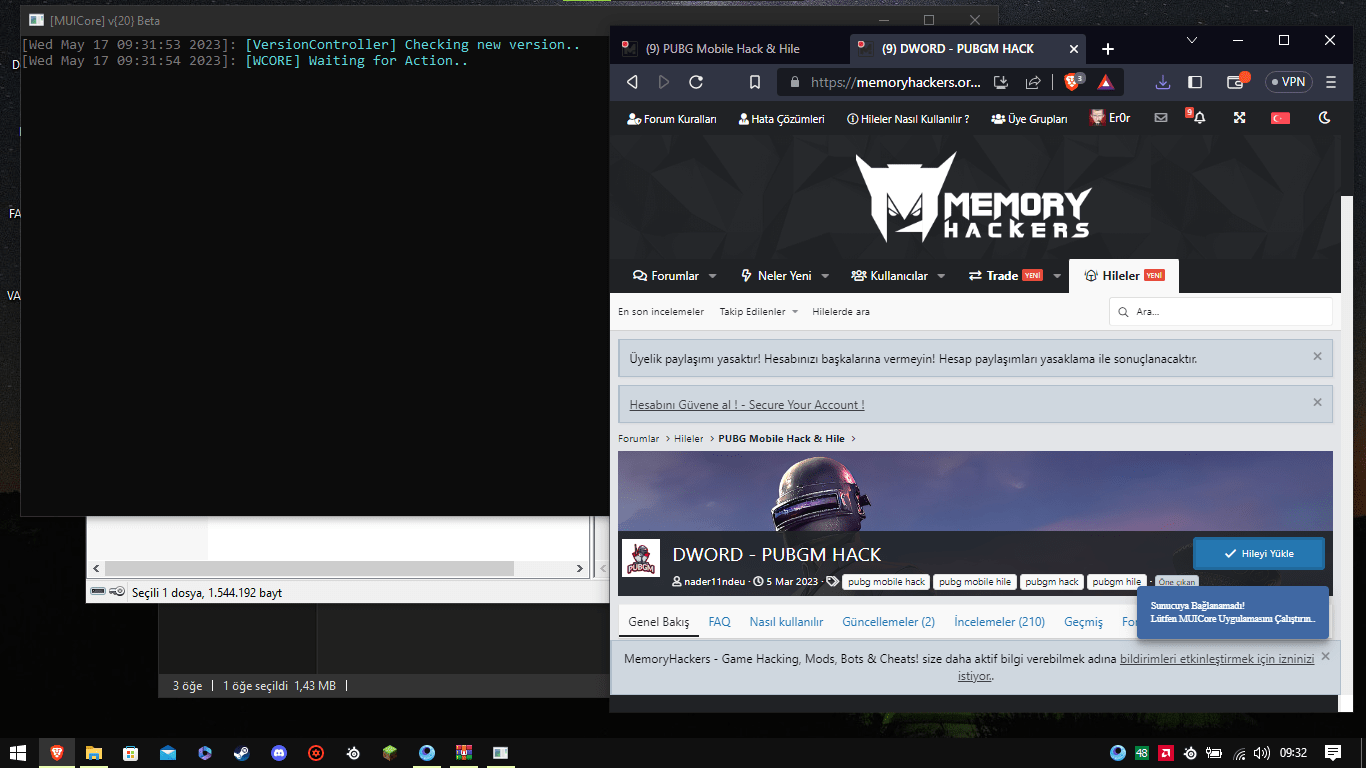Click the author name nader11ndeu
The height and width of the screenshot is (768, 1366).
[x=715, y=581]
